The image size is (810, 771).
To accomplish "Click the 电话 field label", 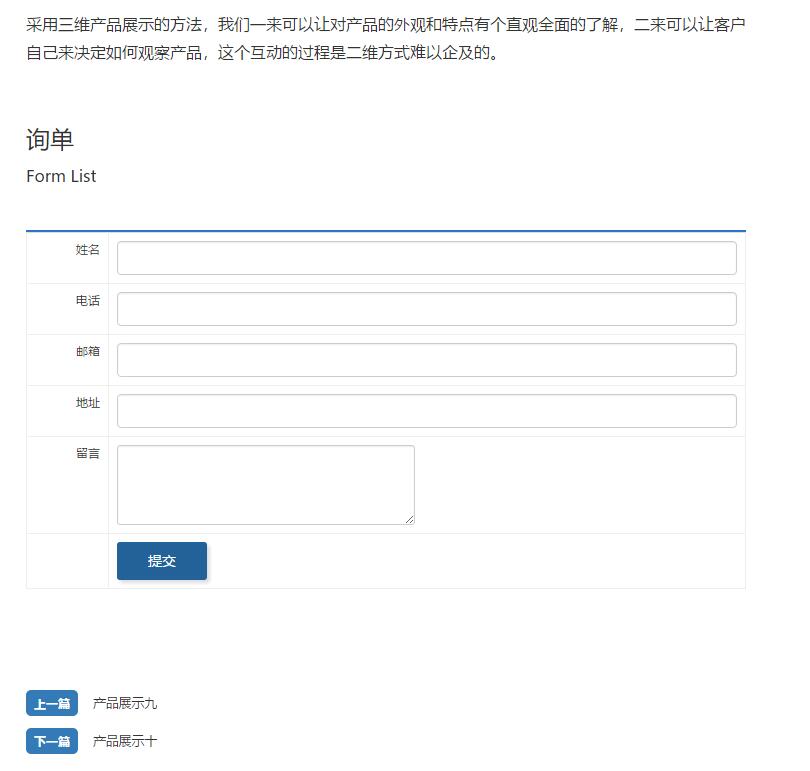I will point(88,301).
